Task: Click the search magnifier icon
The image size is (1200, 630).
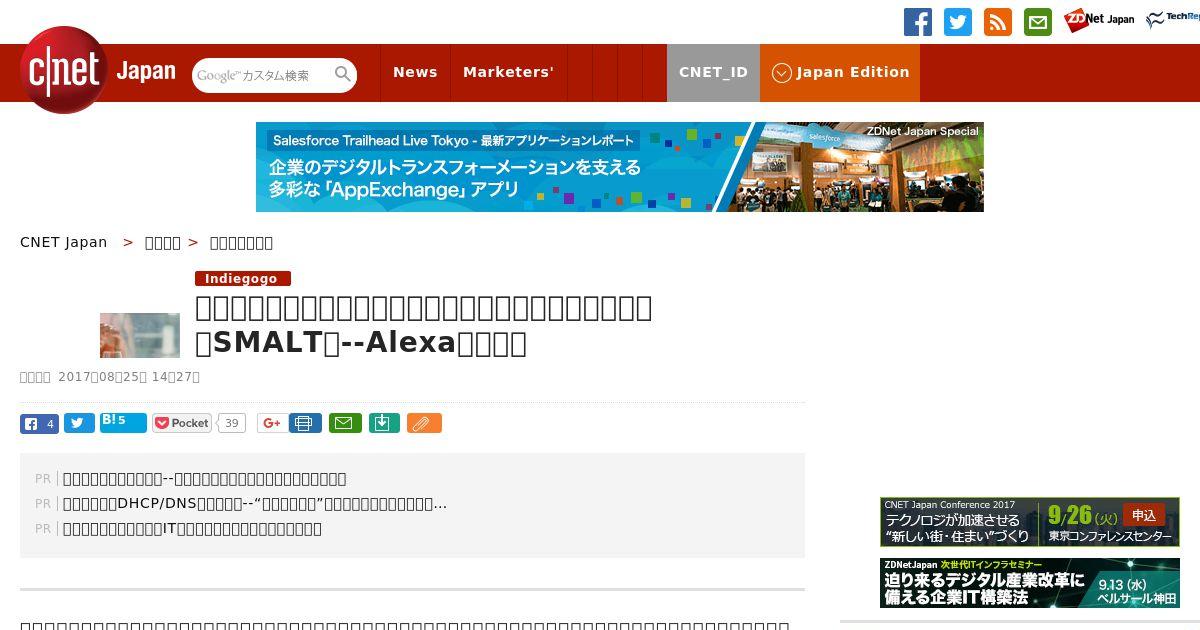Action: click(x=343, y=74)
